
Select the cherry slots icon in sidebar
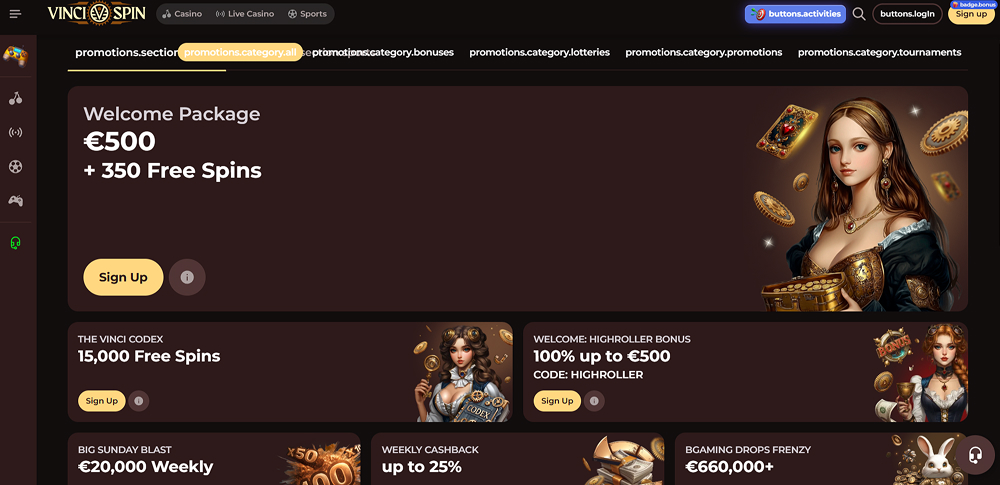pos(15,98)
